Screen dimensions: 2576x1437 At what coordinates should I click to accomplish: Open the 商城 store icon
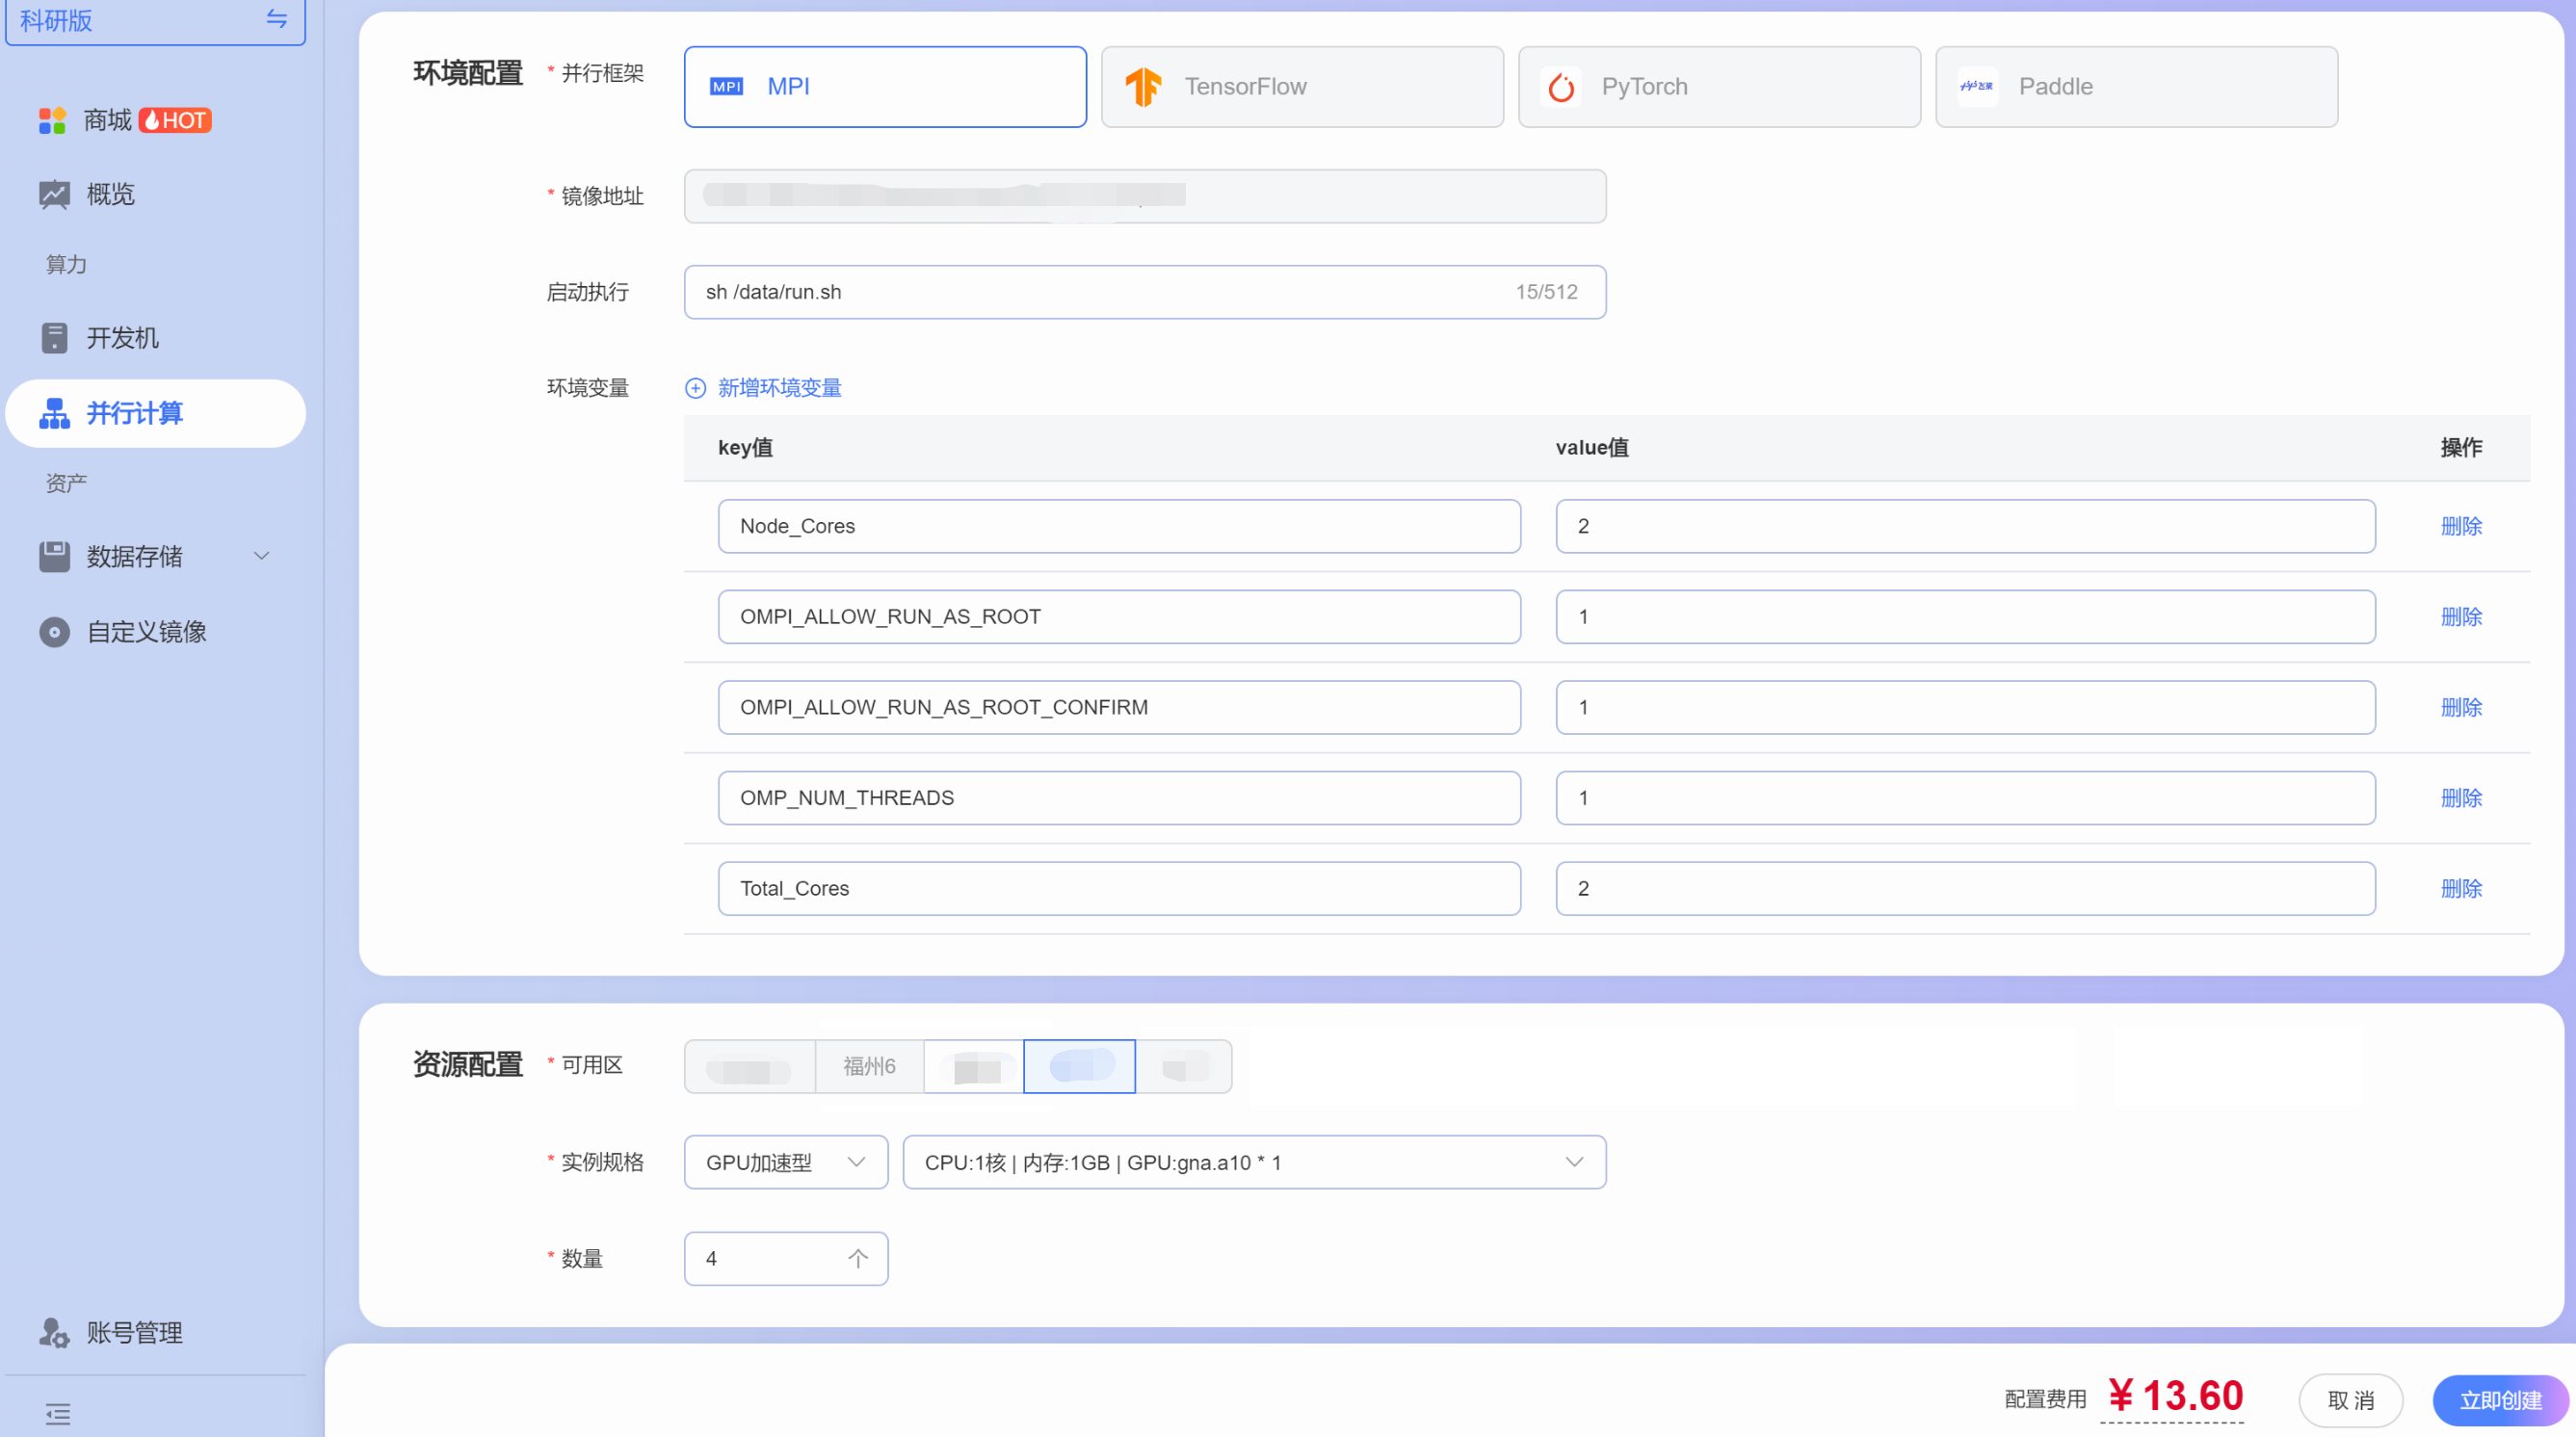52,120
